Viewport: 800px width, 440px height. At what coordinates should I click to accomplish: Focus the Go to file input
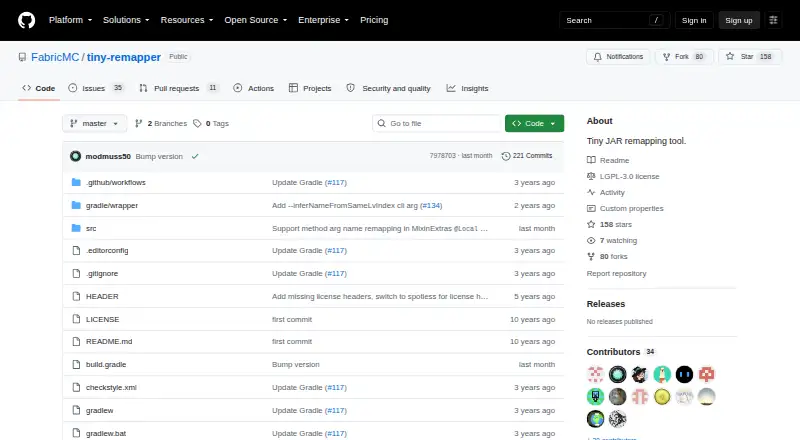(x=437, y=124)
